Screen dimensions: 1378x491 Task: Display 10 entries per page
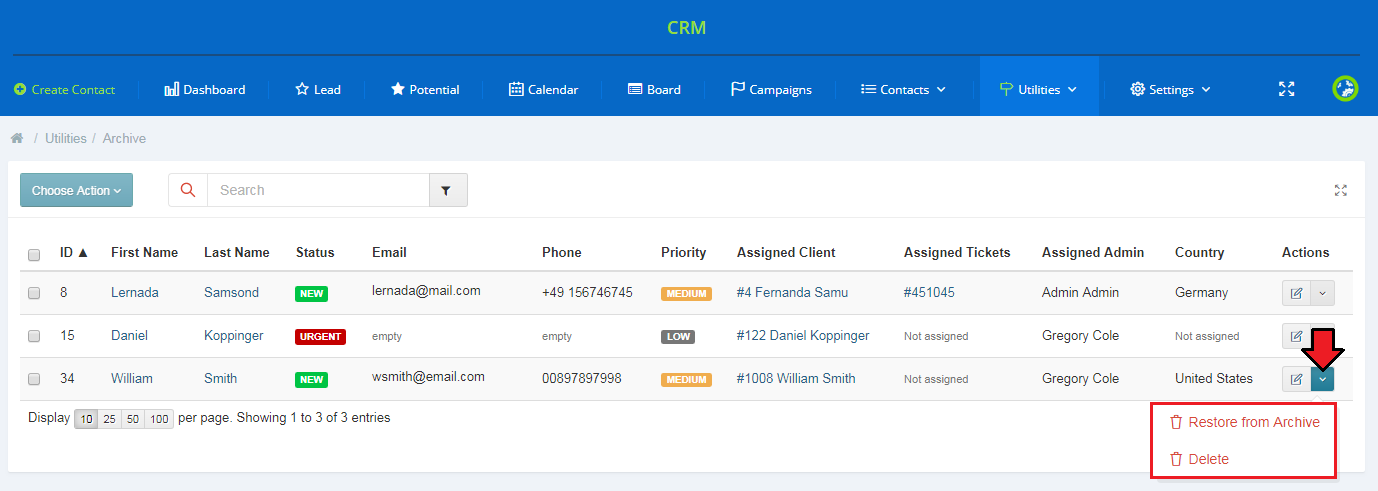pyautogui.click(x=86, y=419)
